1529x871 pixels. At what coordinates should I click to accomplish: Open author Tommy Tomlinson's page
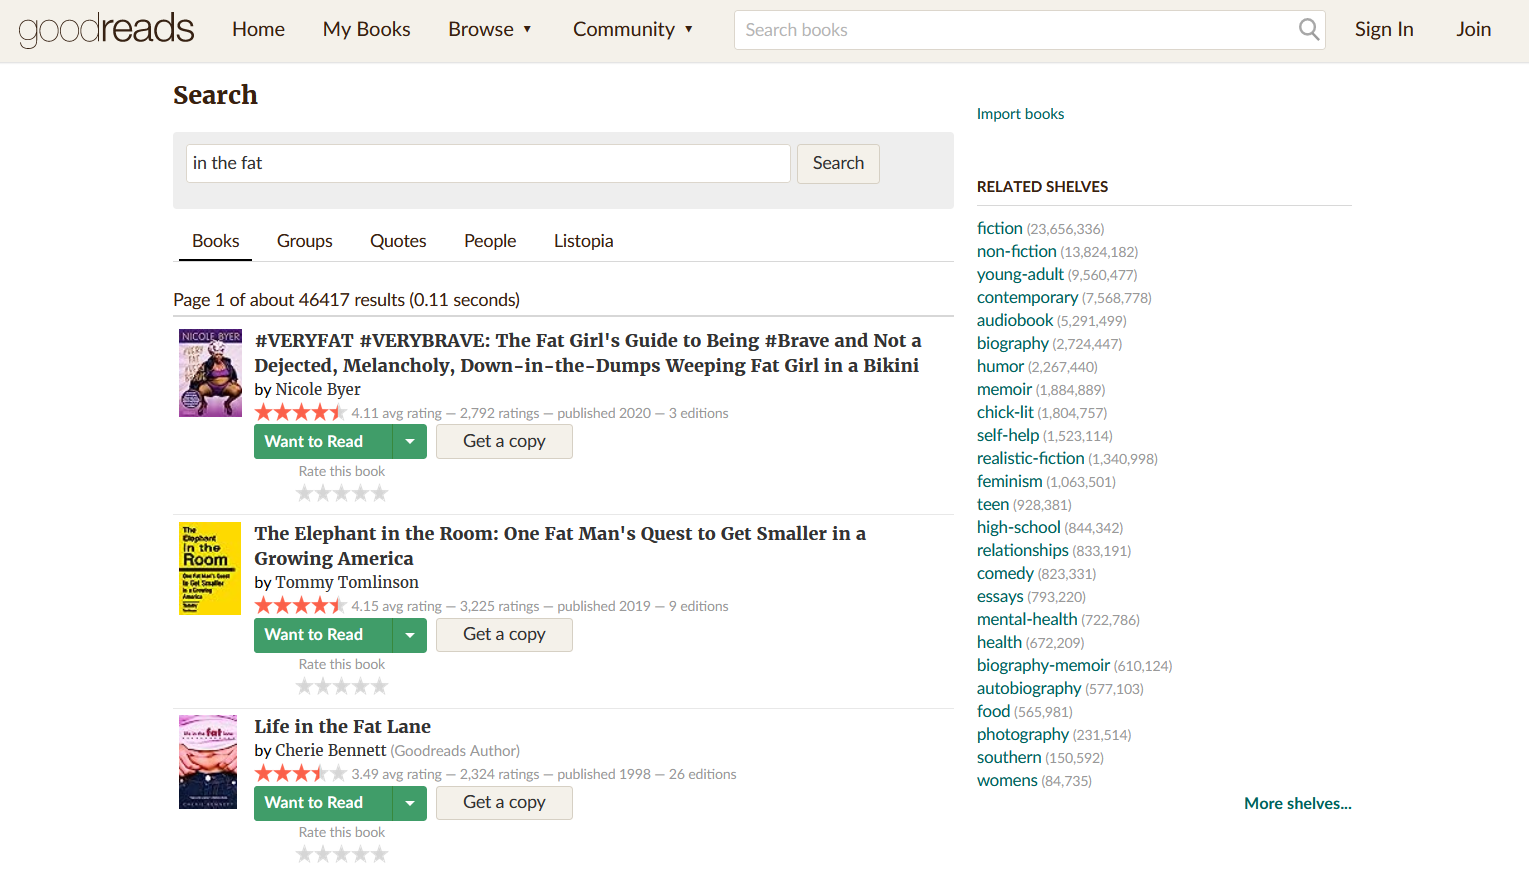347,583
